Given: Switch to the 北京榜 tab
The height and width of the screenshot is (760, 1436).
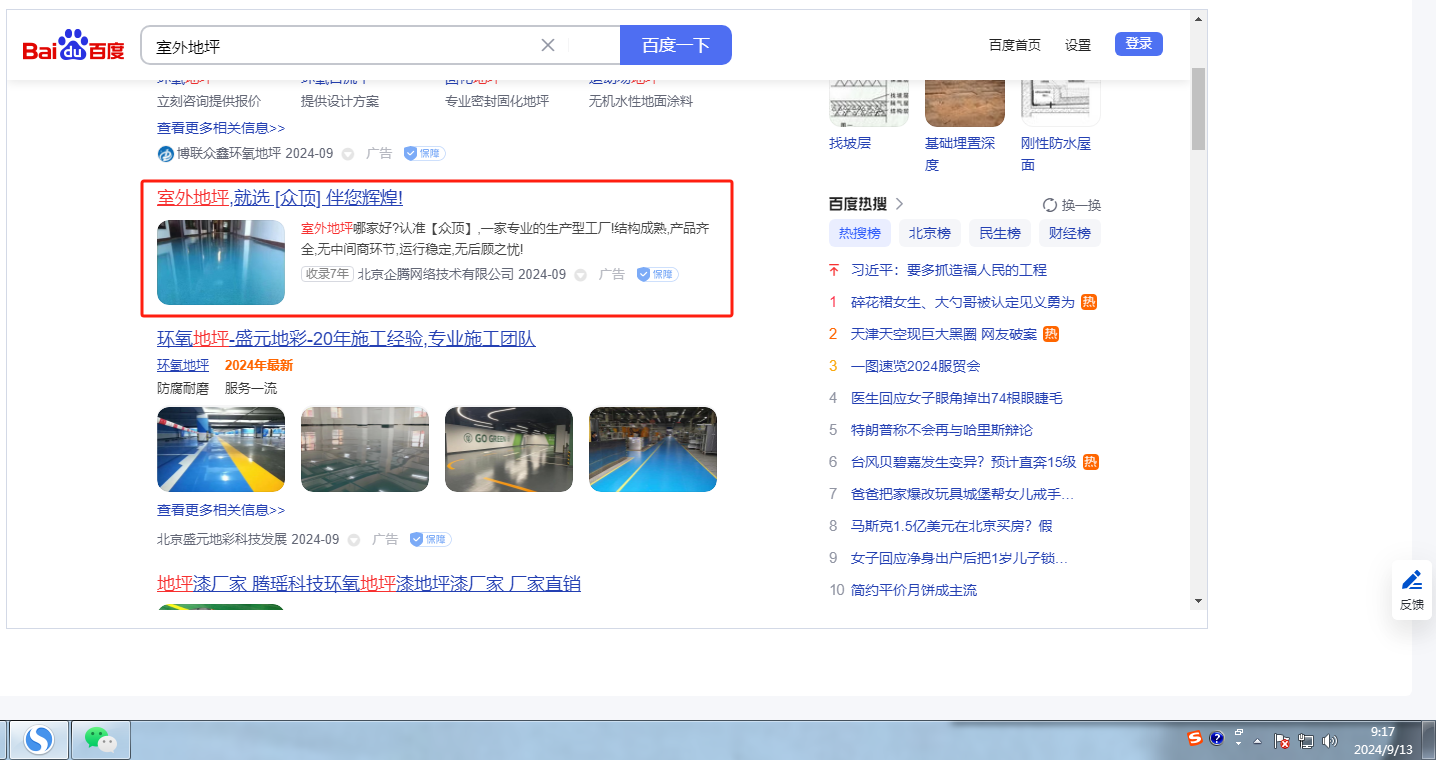Looking at the screenshot, I should click(x=930, y=234).
